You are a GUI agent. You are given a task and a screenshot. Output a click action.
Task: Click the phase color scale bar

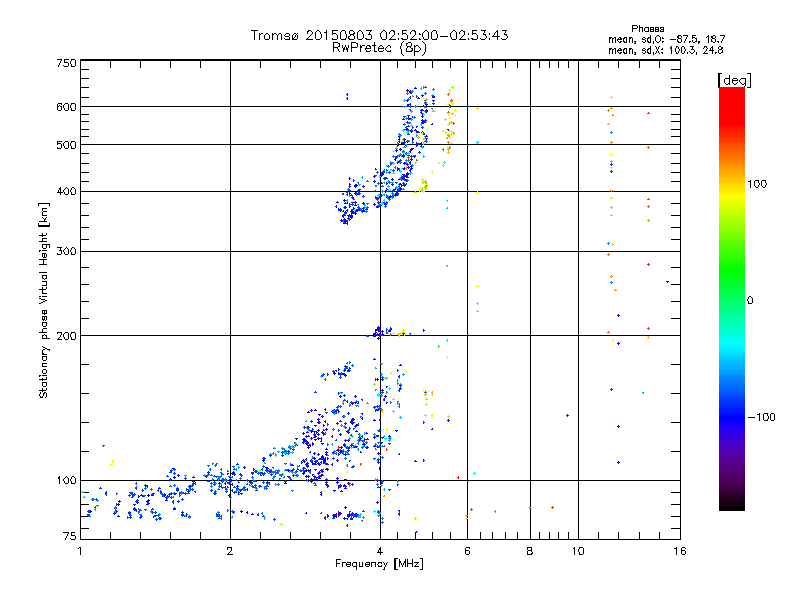(x=732, y=298)
